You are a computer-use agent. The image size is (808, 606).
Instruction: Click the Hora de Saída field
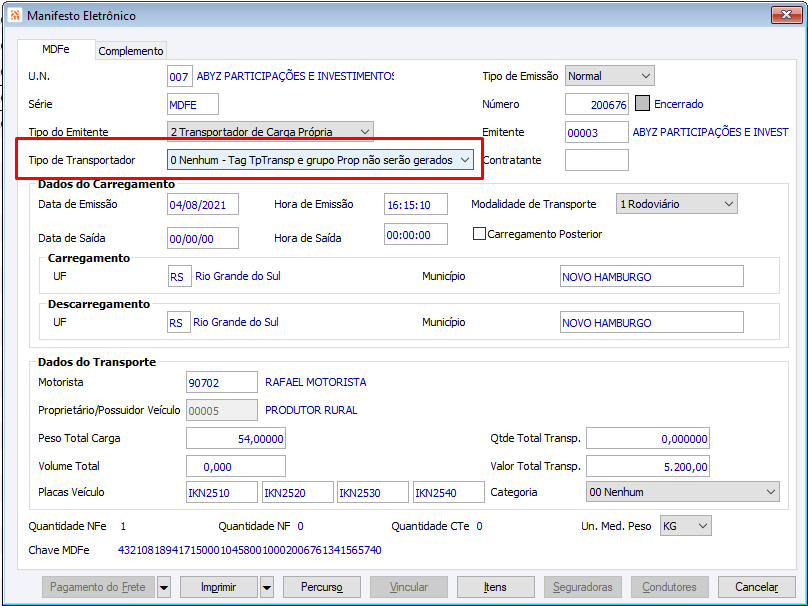[x=416, y=234]
